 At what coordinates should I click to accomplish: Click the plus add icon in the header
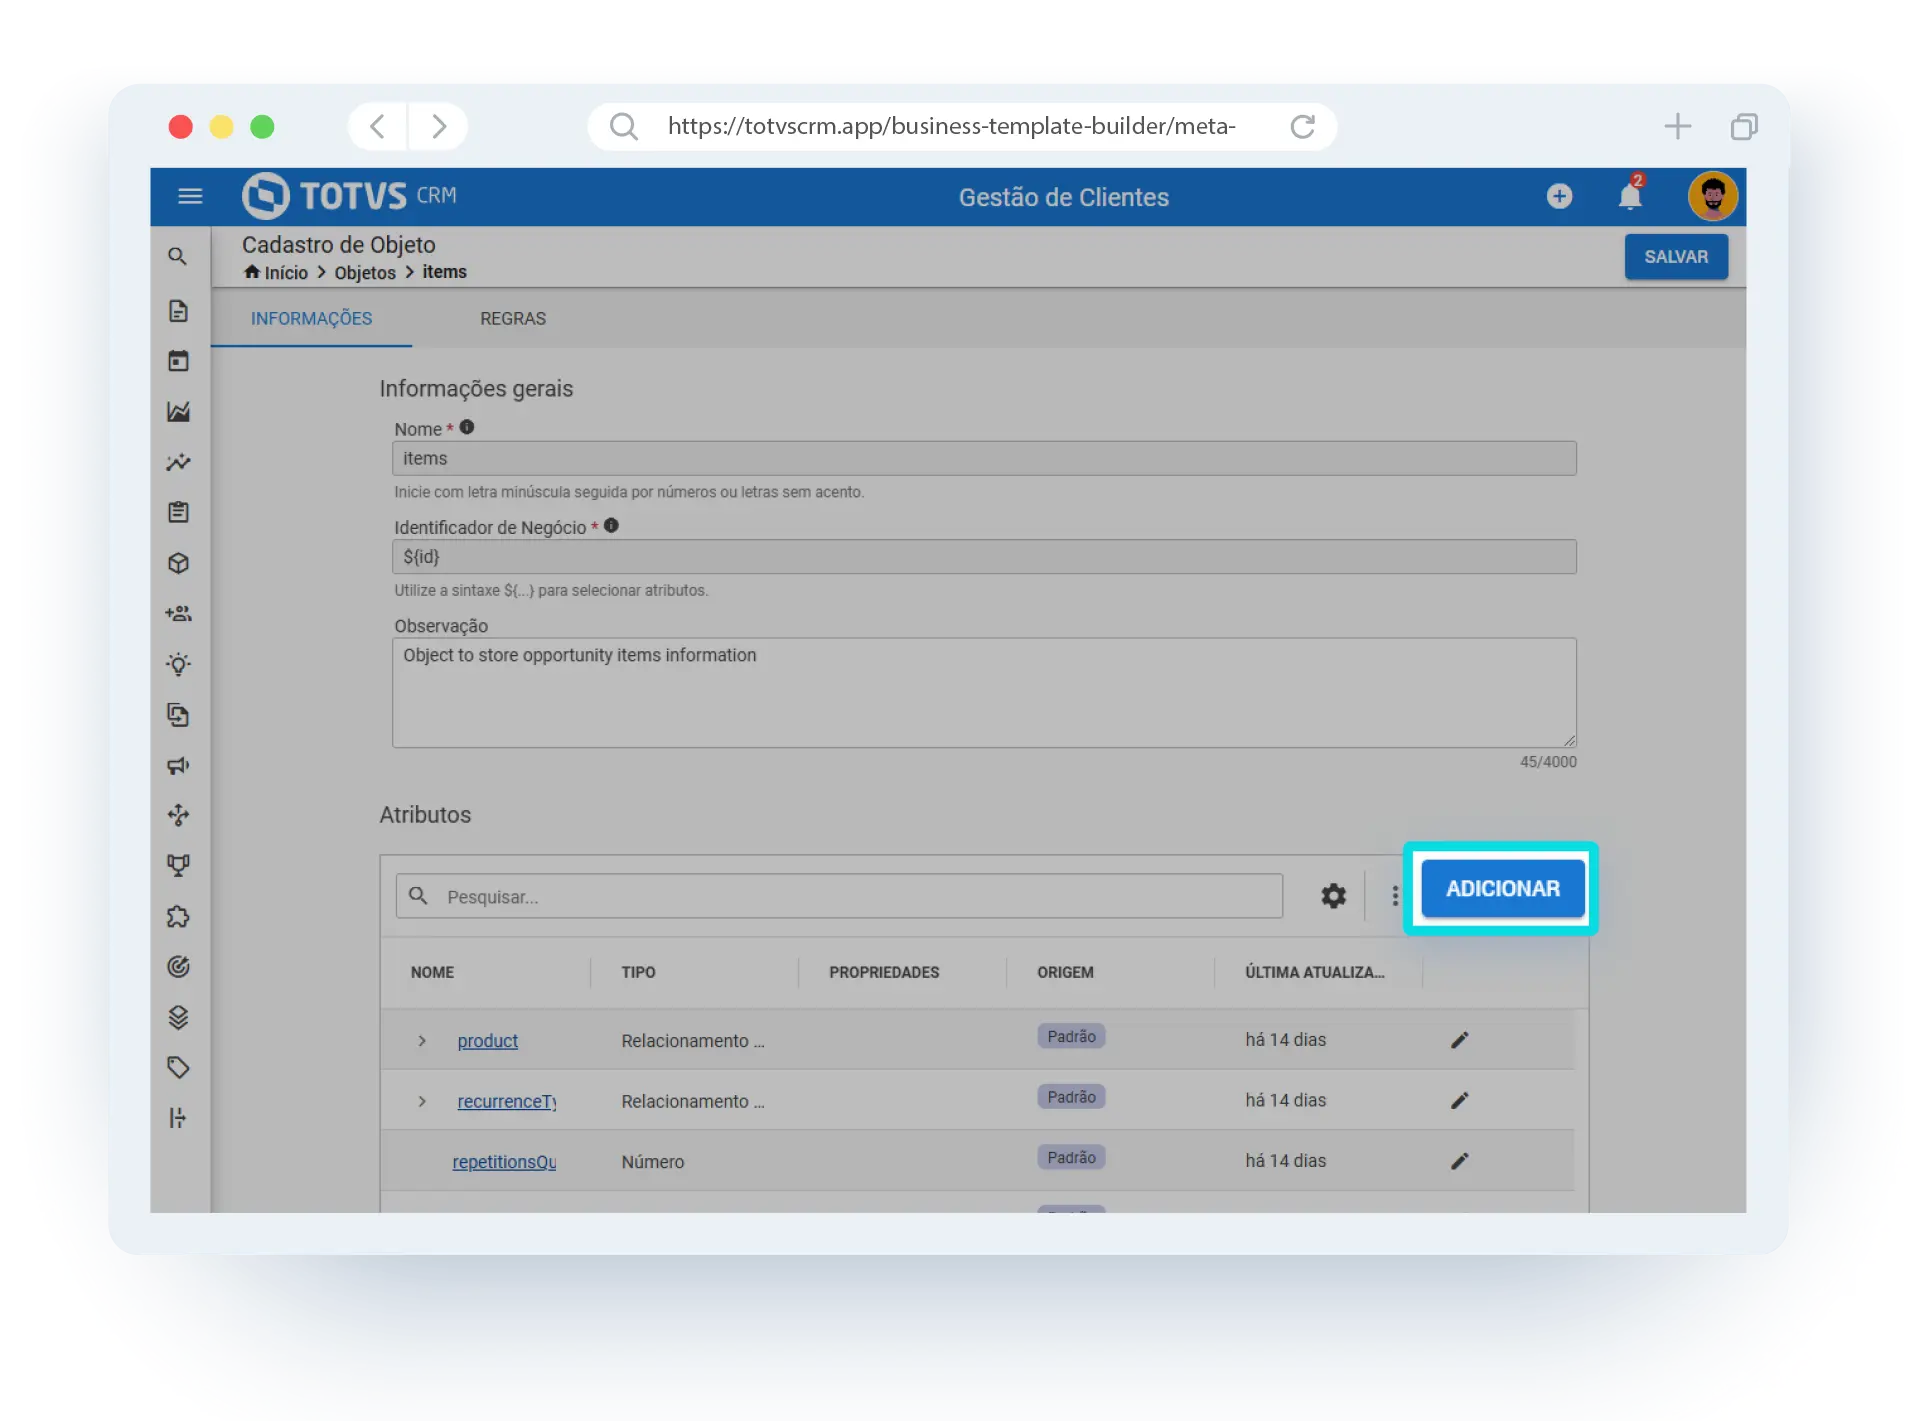1558,196
